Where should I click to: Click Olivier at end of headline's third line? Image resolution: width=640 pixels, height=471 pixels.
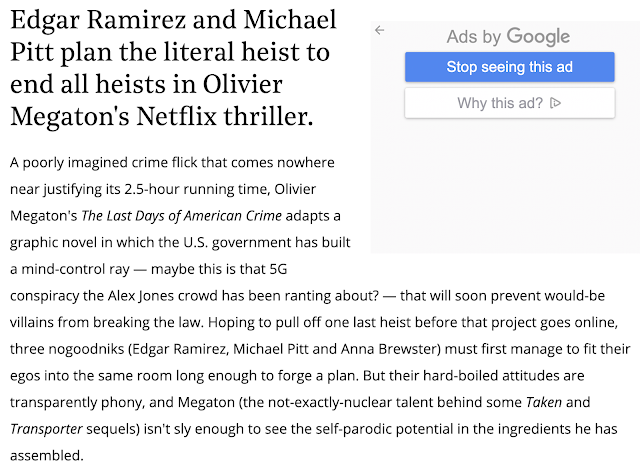242,84
